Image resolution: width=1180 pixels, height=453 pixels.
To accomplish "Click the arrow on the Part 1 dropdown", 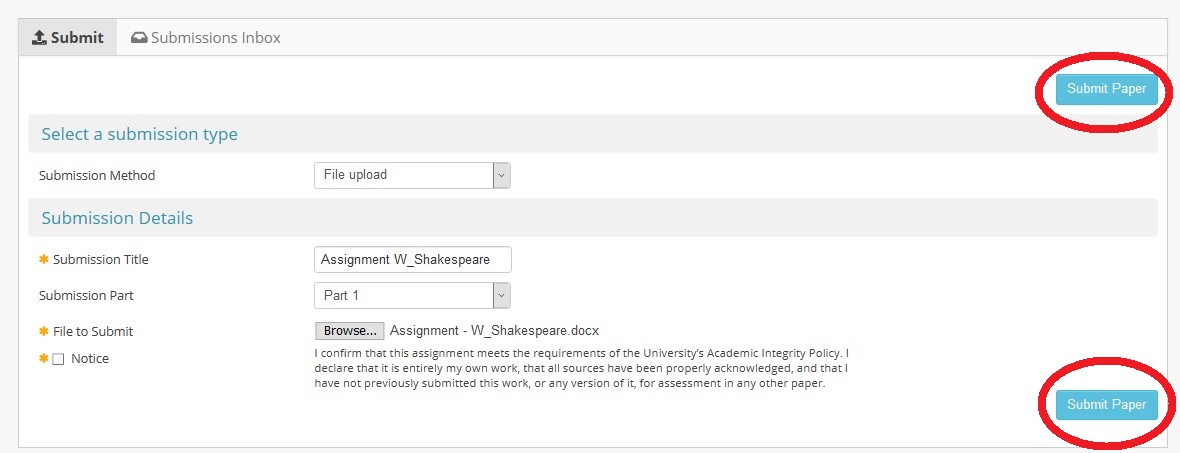I will (502, 296).
